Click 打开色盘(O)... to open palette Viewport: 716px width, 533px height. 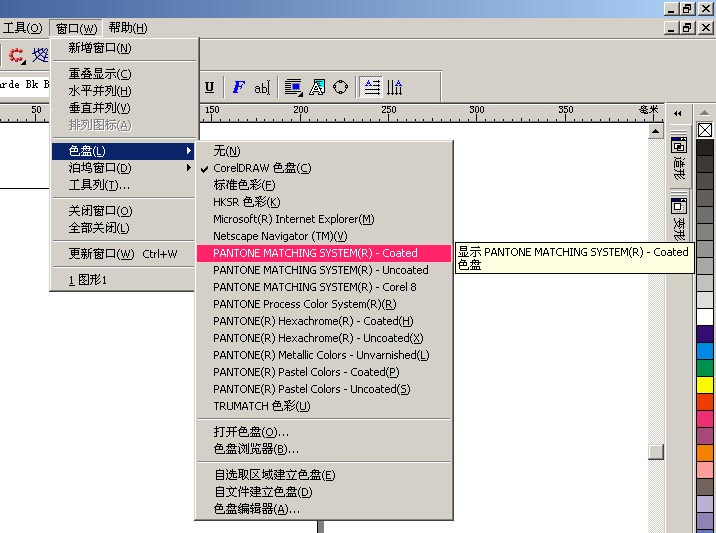[324, 432]
